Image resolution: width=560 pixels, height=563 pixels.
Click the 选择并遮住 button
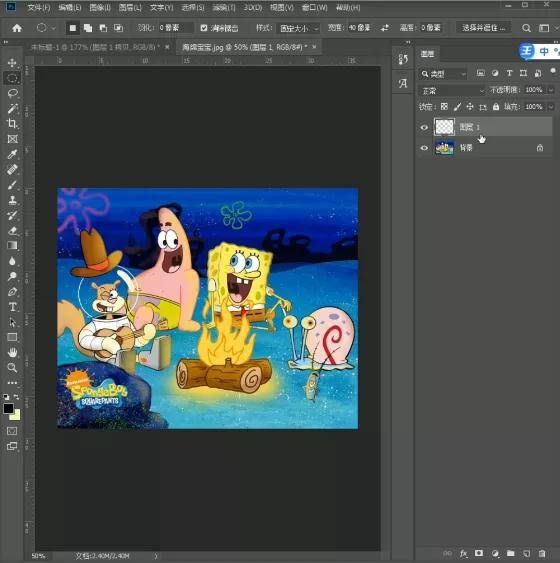pos(483,28)
